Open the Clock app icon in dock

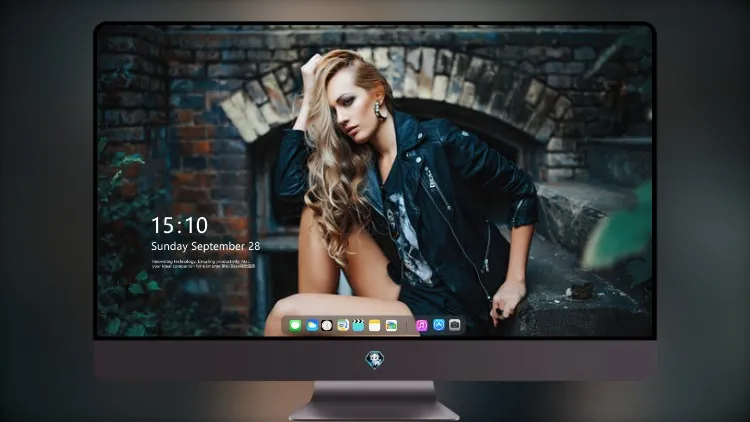pos(327,325)
